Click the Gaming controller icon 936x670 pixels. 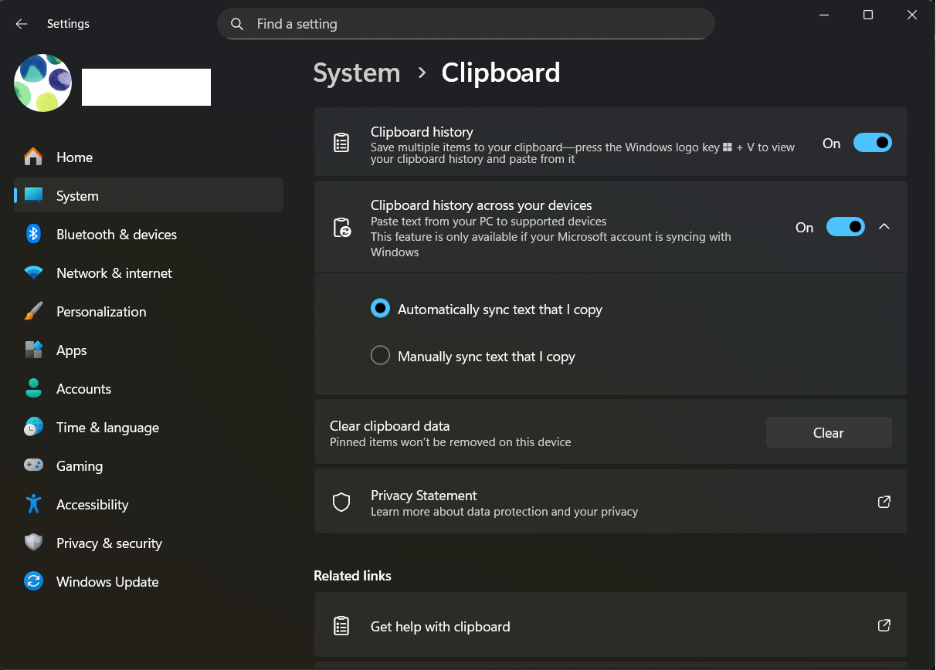tap(33, 465)
